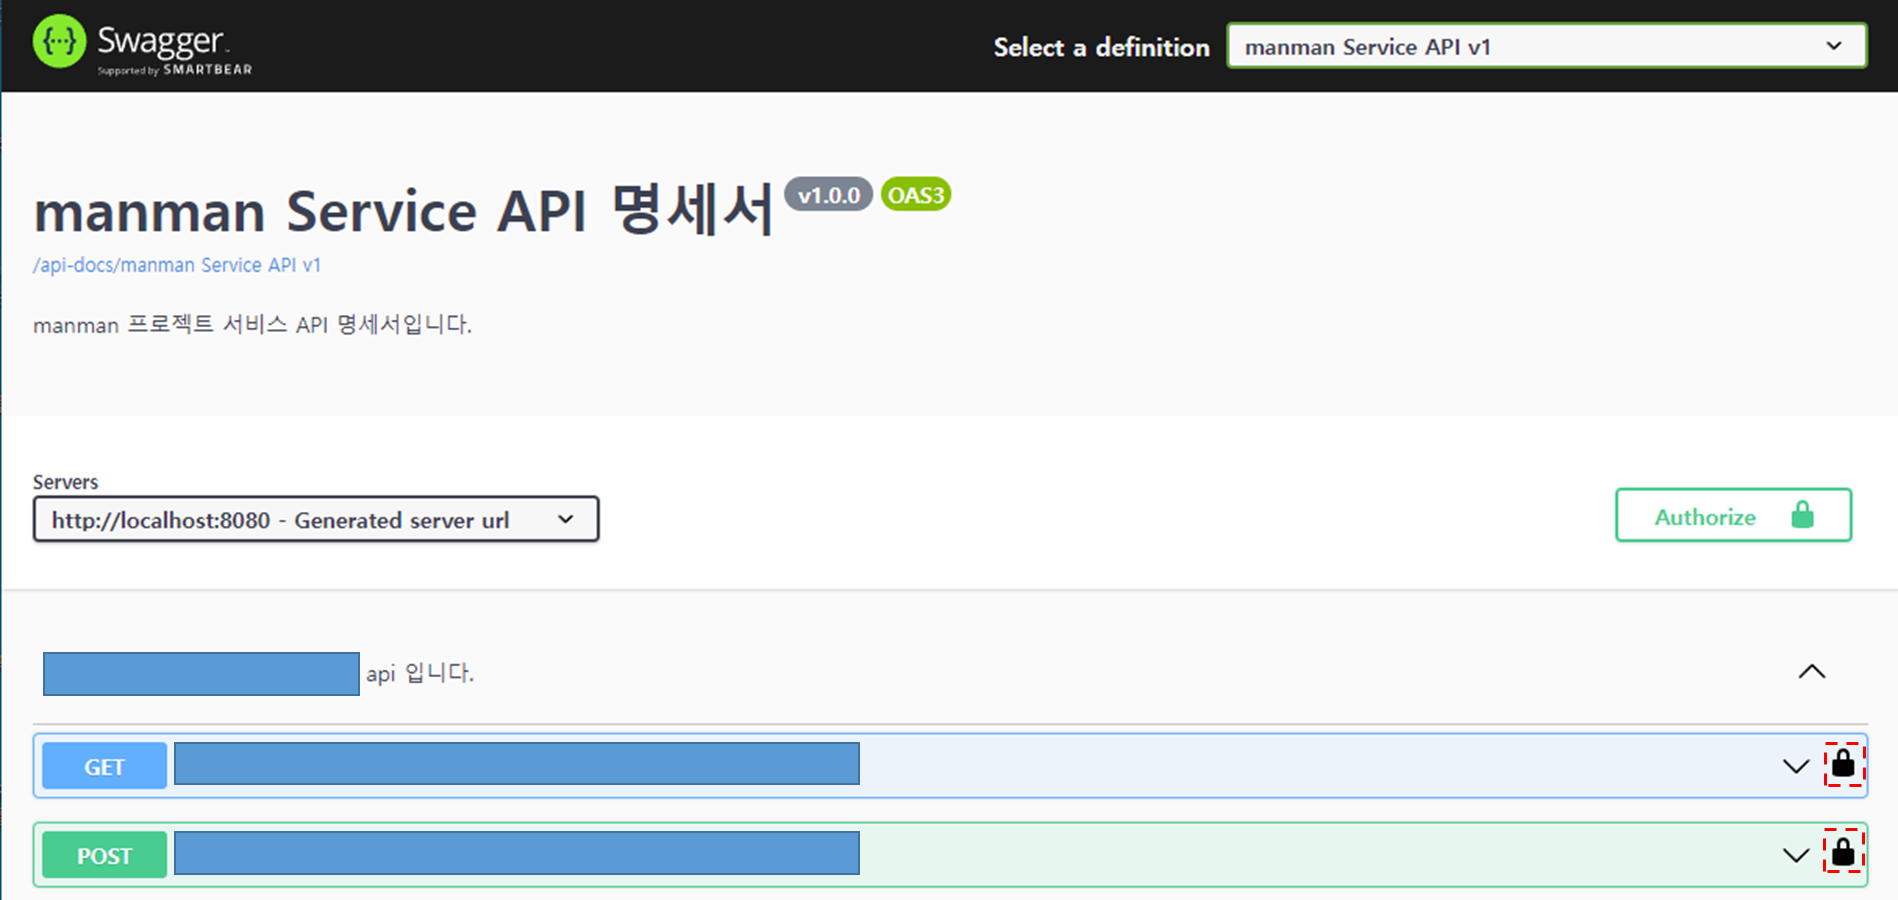
Task: Click the v1.0.0 version badge
Action: click(828, 195)
